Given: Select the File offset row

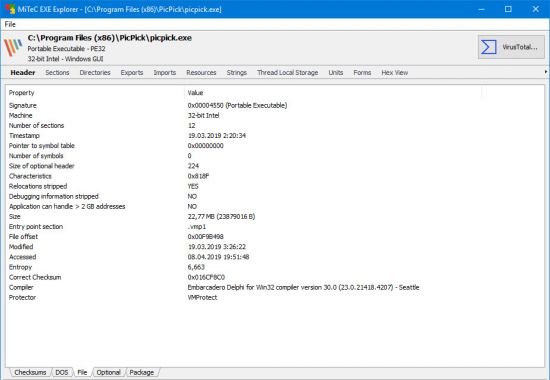Looking at the screenshot, I should click(276, 237).
